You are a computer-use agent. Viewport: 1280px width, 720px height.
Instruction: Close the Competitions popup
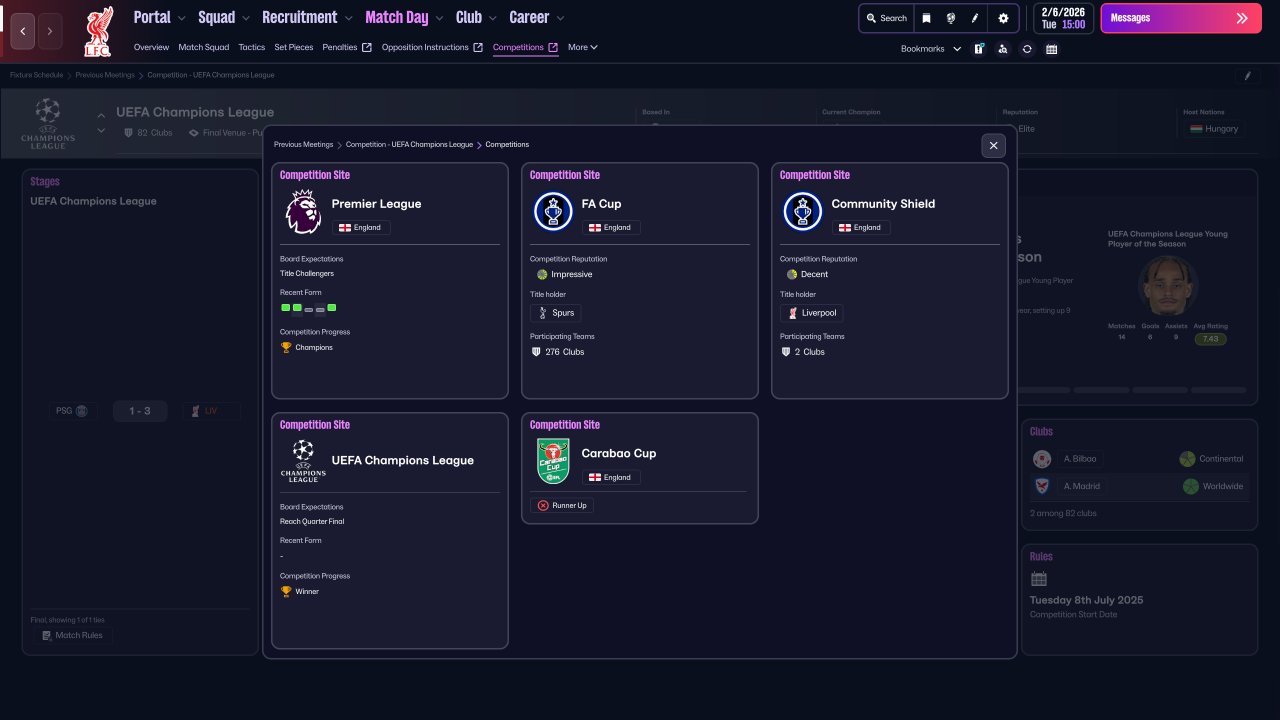tap(993, 145)
